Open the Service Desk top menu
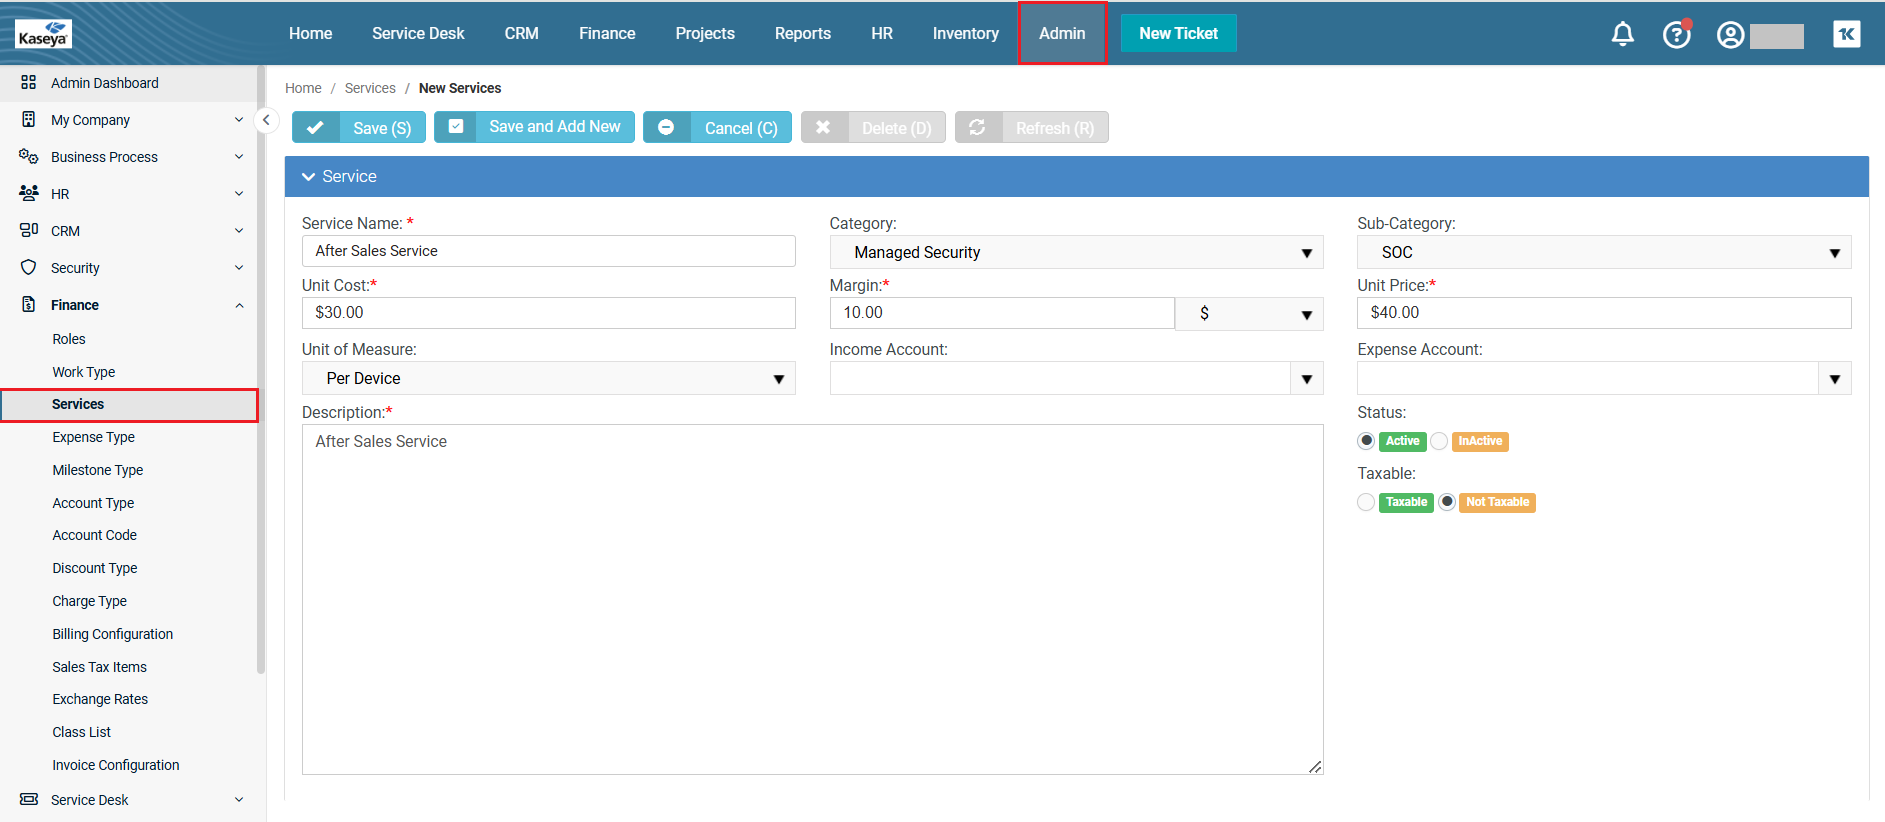 (x=418, y=34)
